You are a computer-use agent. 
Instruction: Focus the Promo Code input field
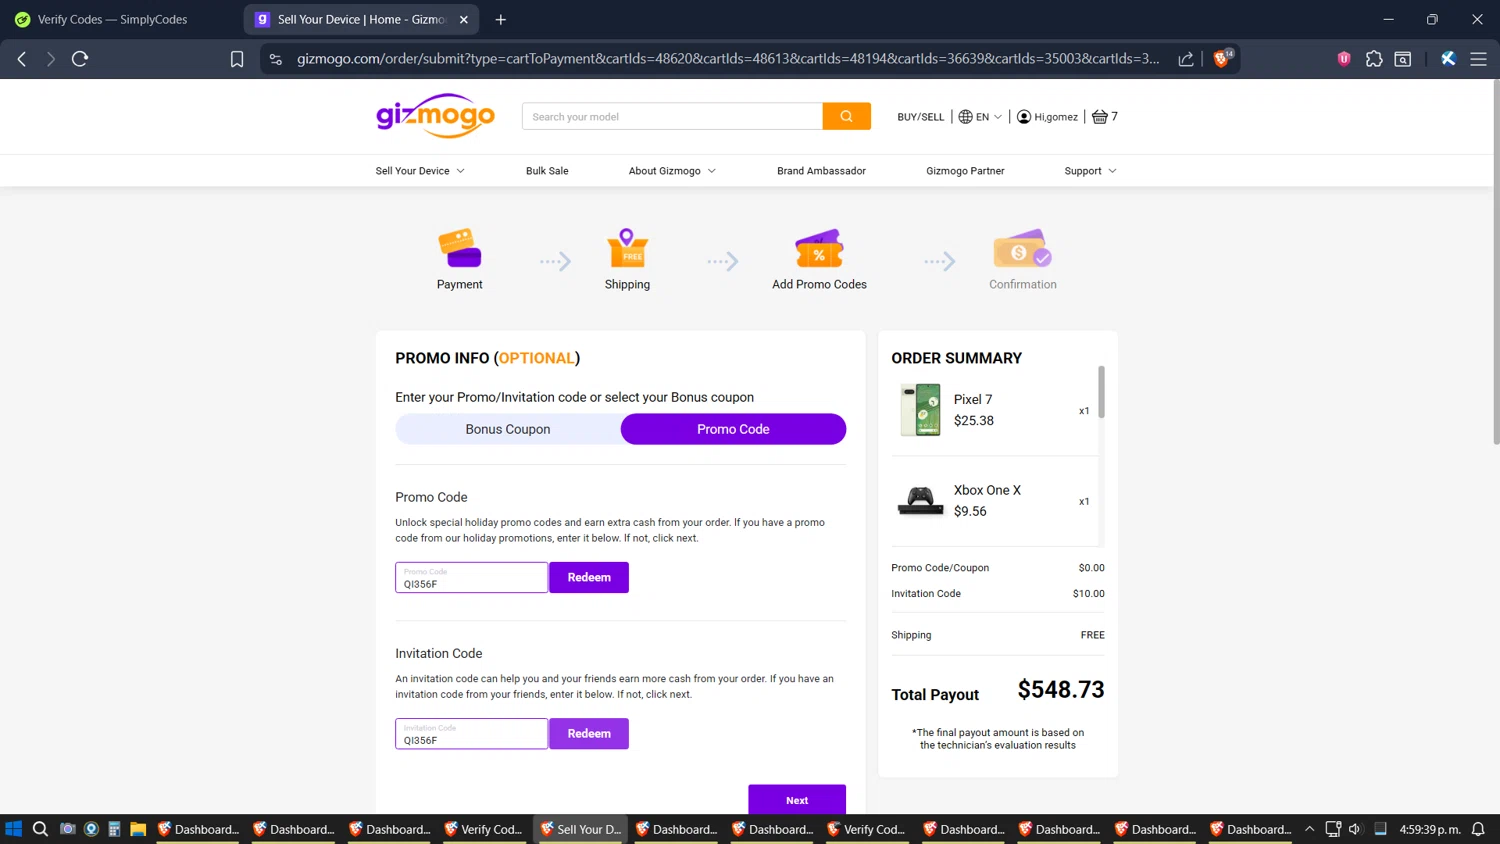click(x=471, y=577)
